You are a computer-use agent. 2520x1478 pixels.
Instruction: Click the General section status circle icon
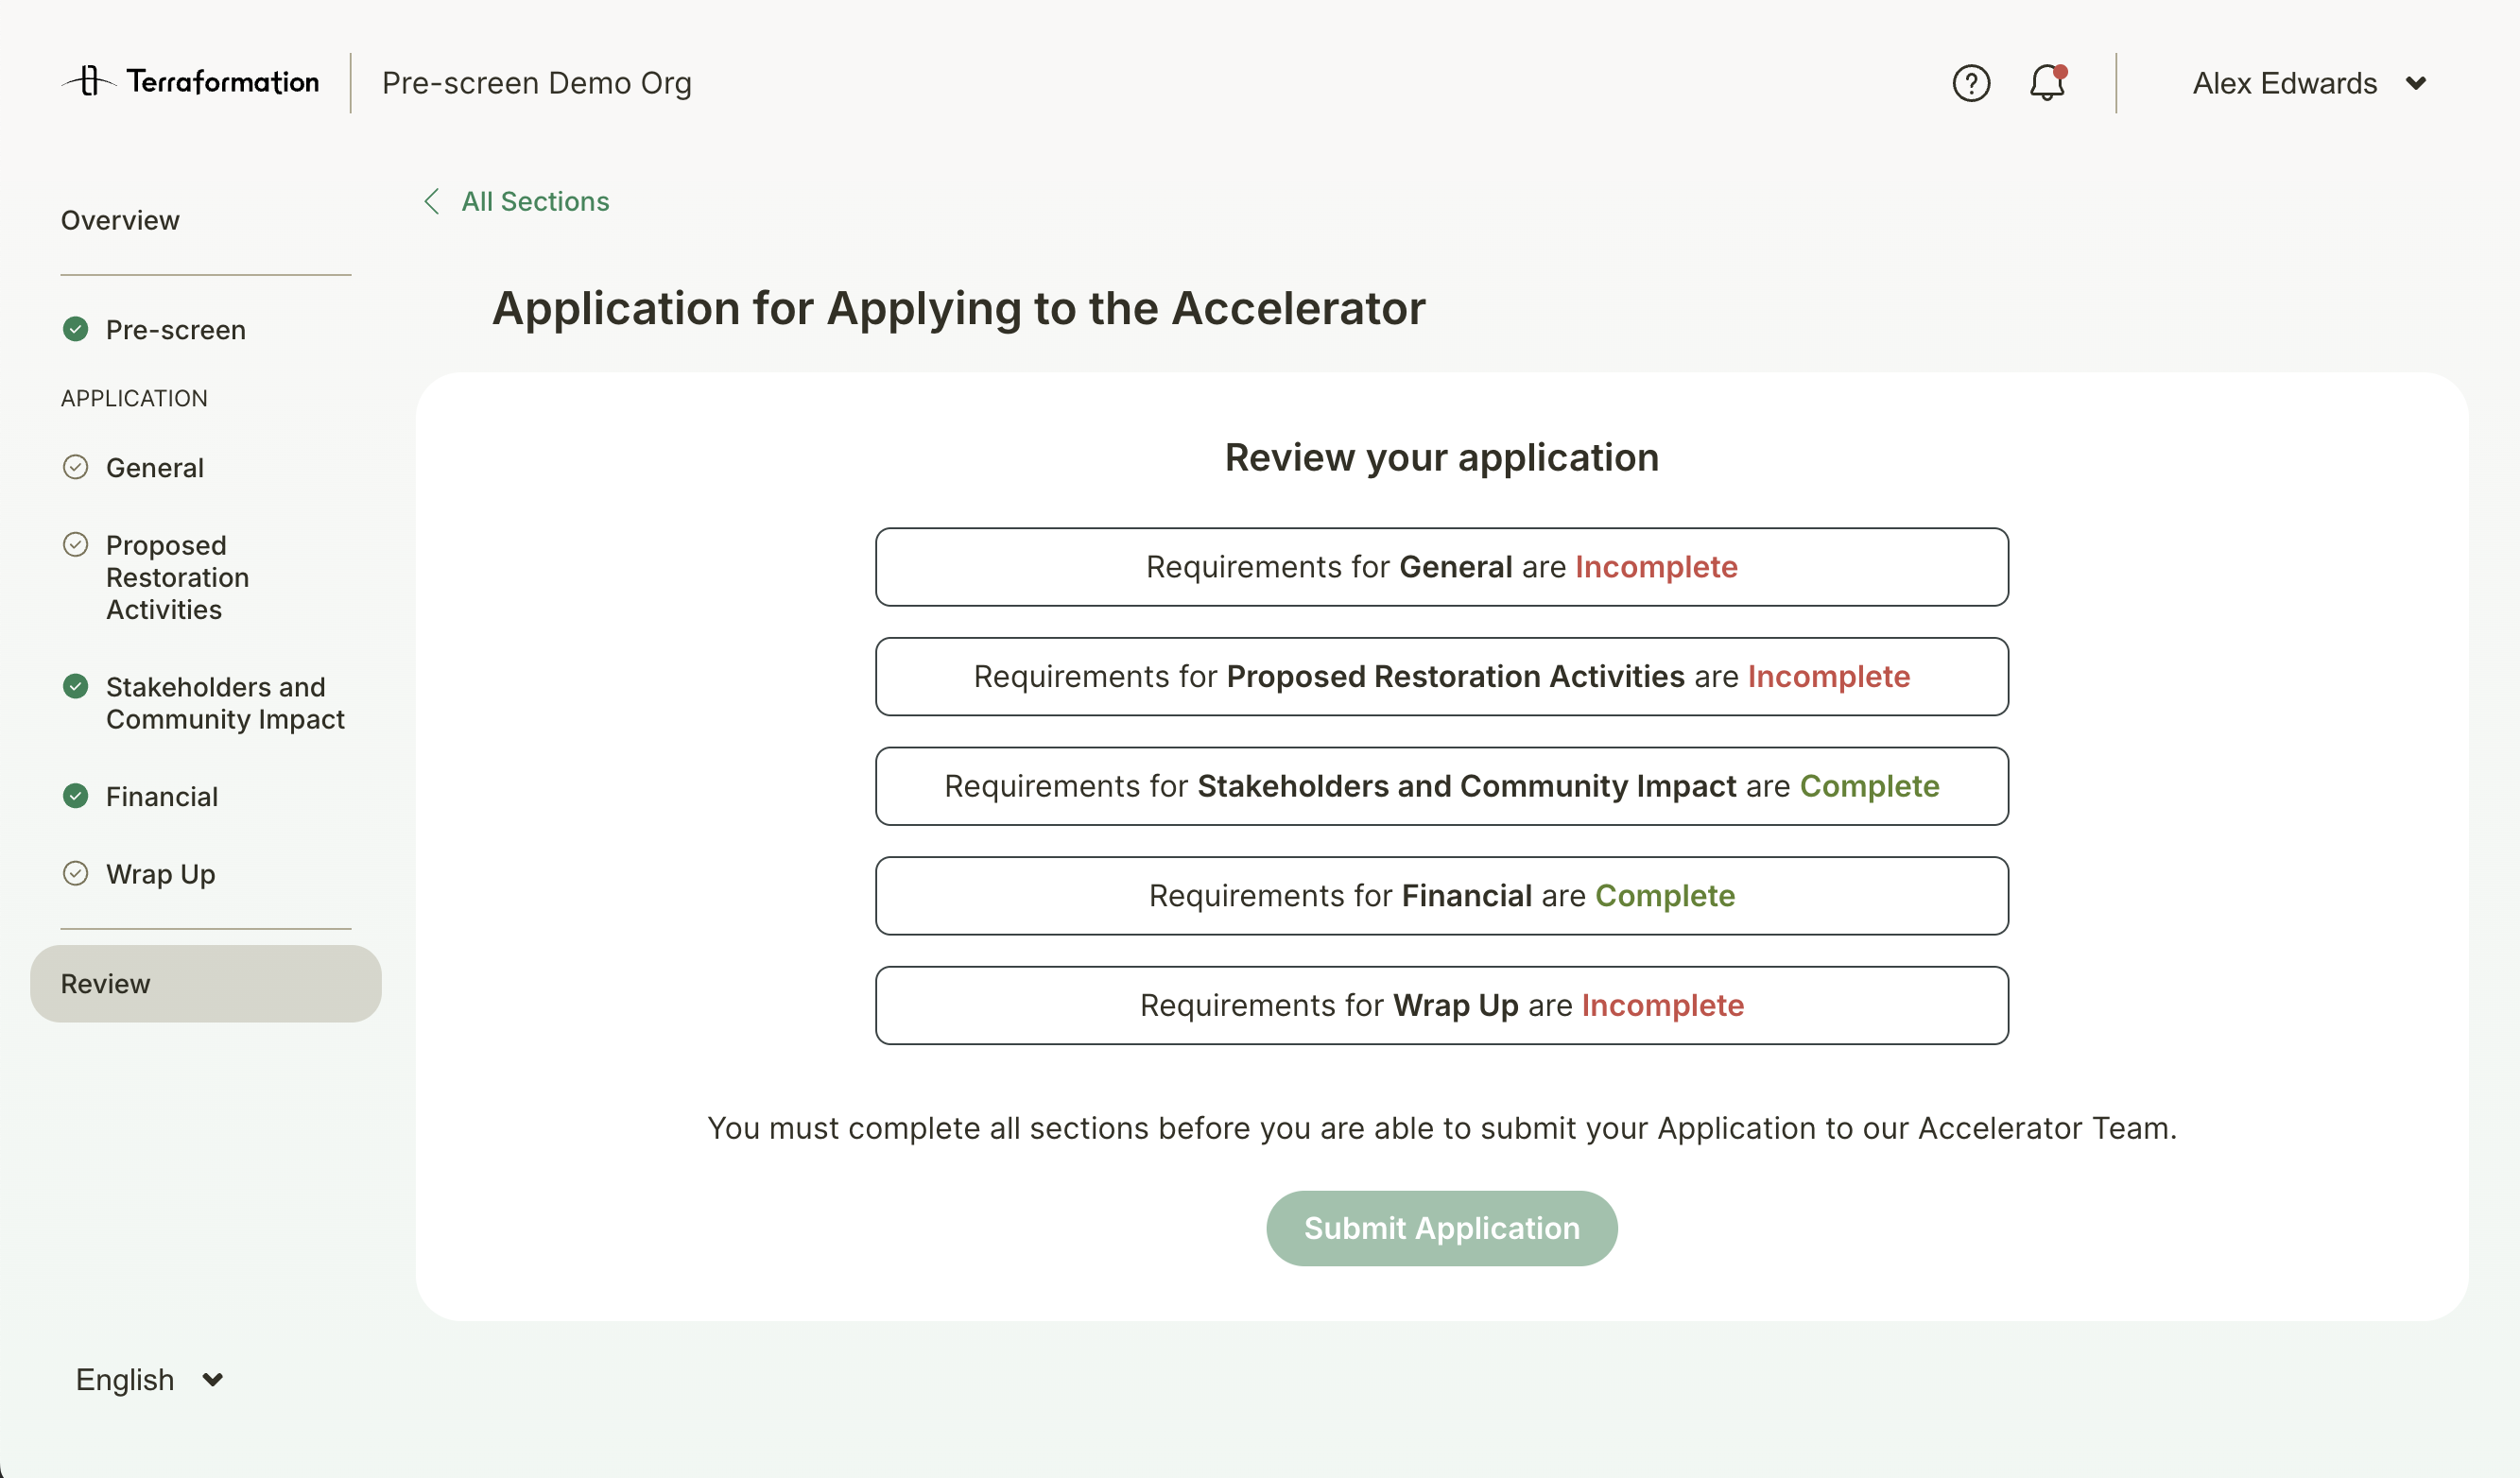tap(75, 467)
